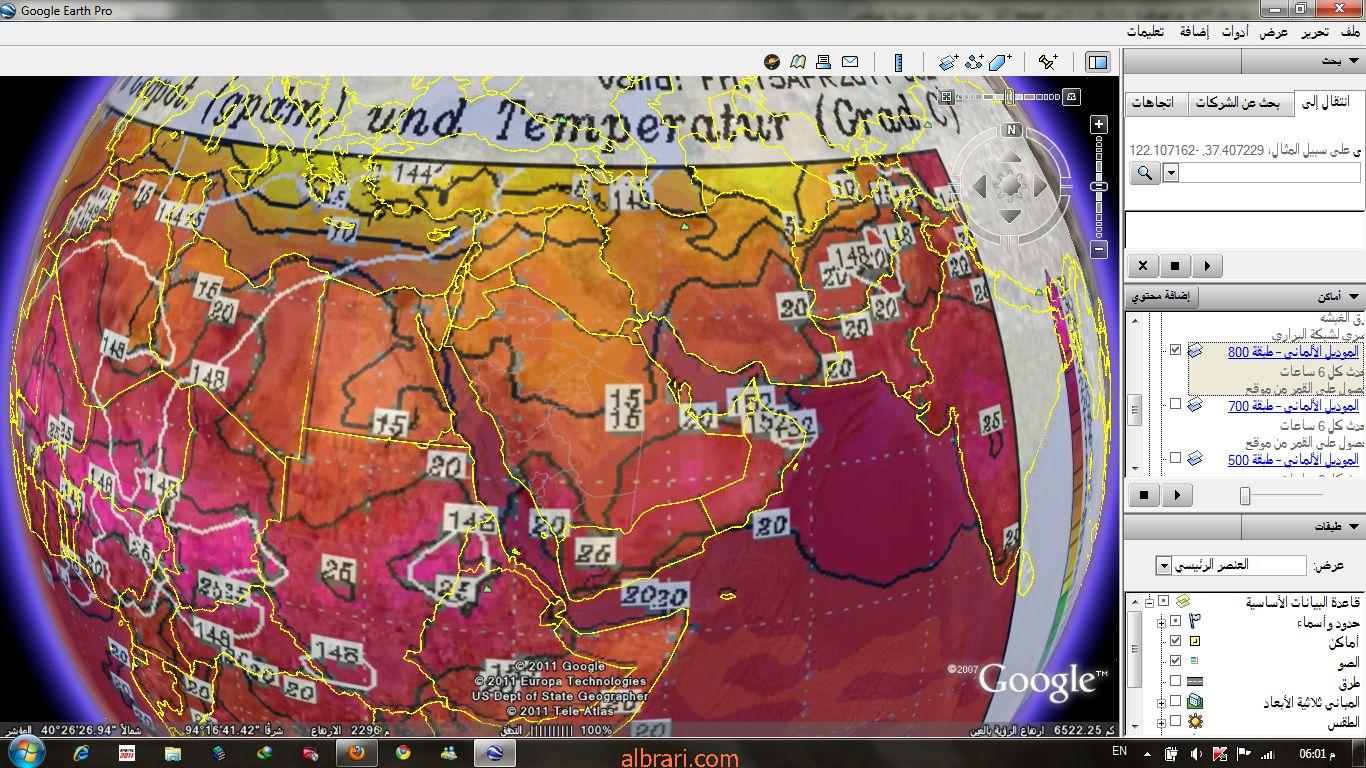Click the compass look-up arrow
Screen dimensions: 1366x768
pyautogui.click(x=1010, y=157)
